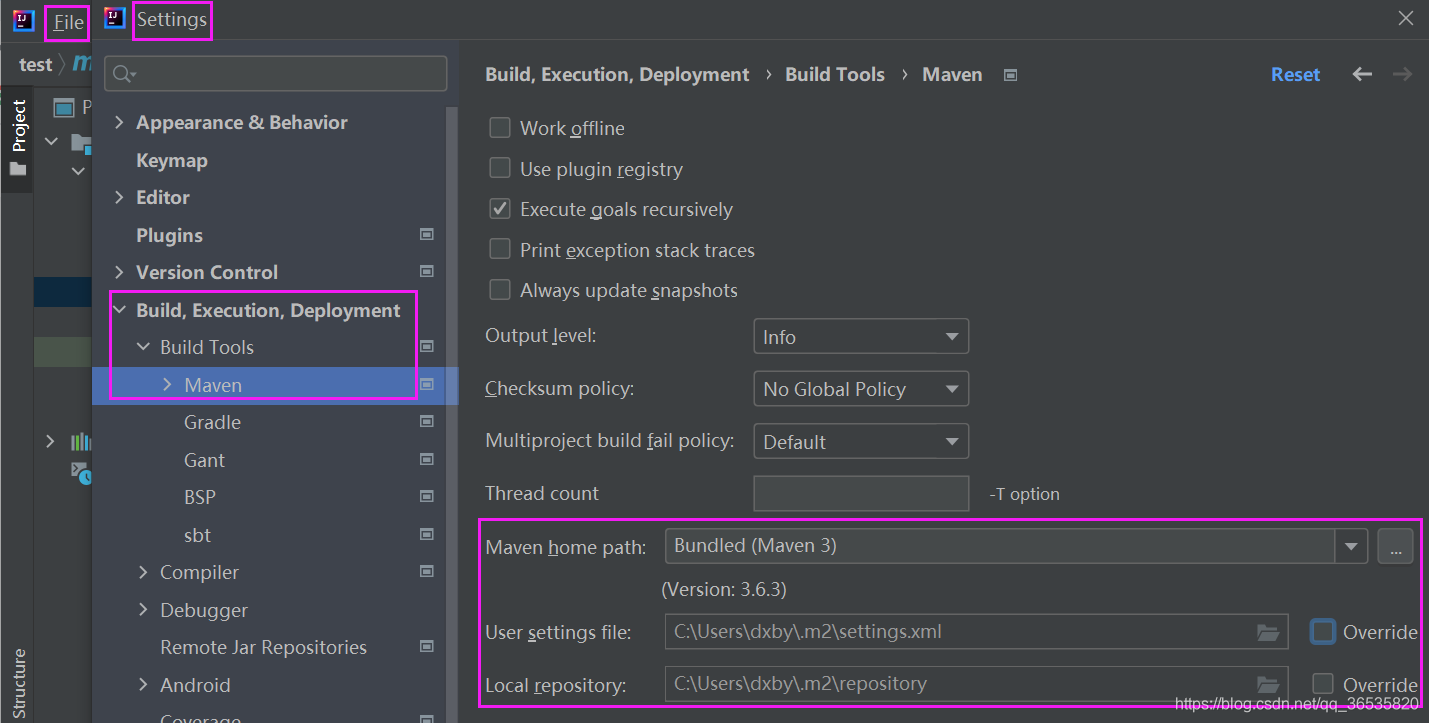Click the External Libraries bar-chart icon
The width and height of the screenshot is (1429, 723).
pyautogui.click(x=81, y=441)
